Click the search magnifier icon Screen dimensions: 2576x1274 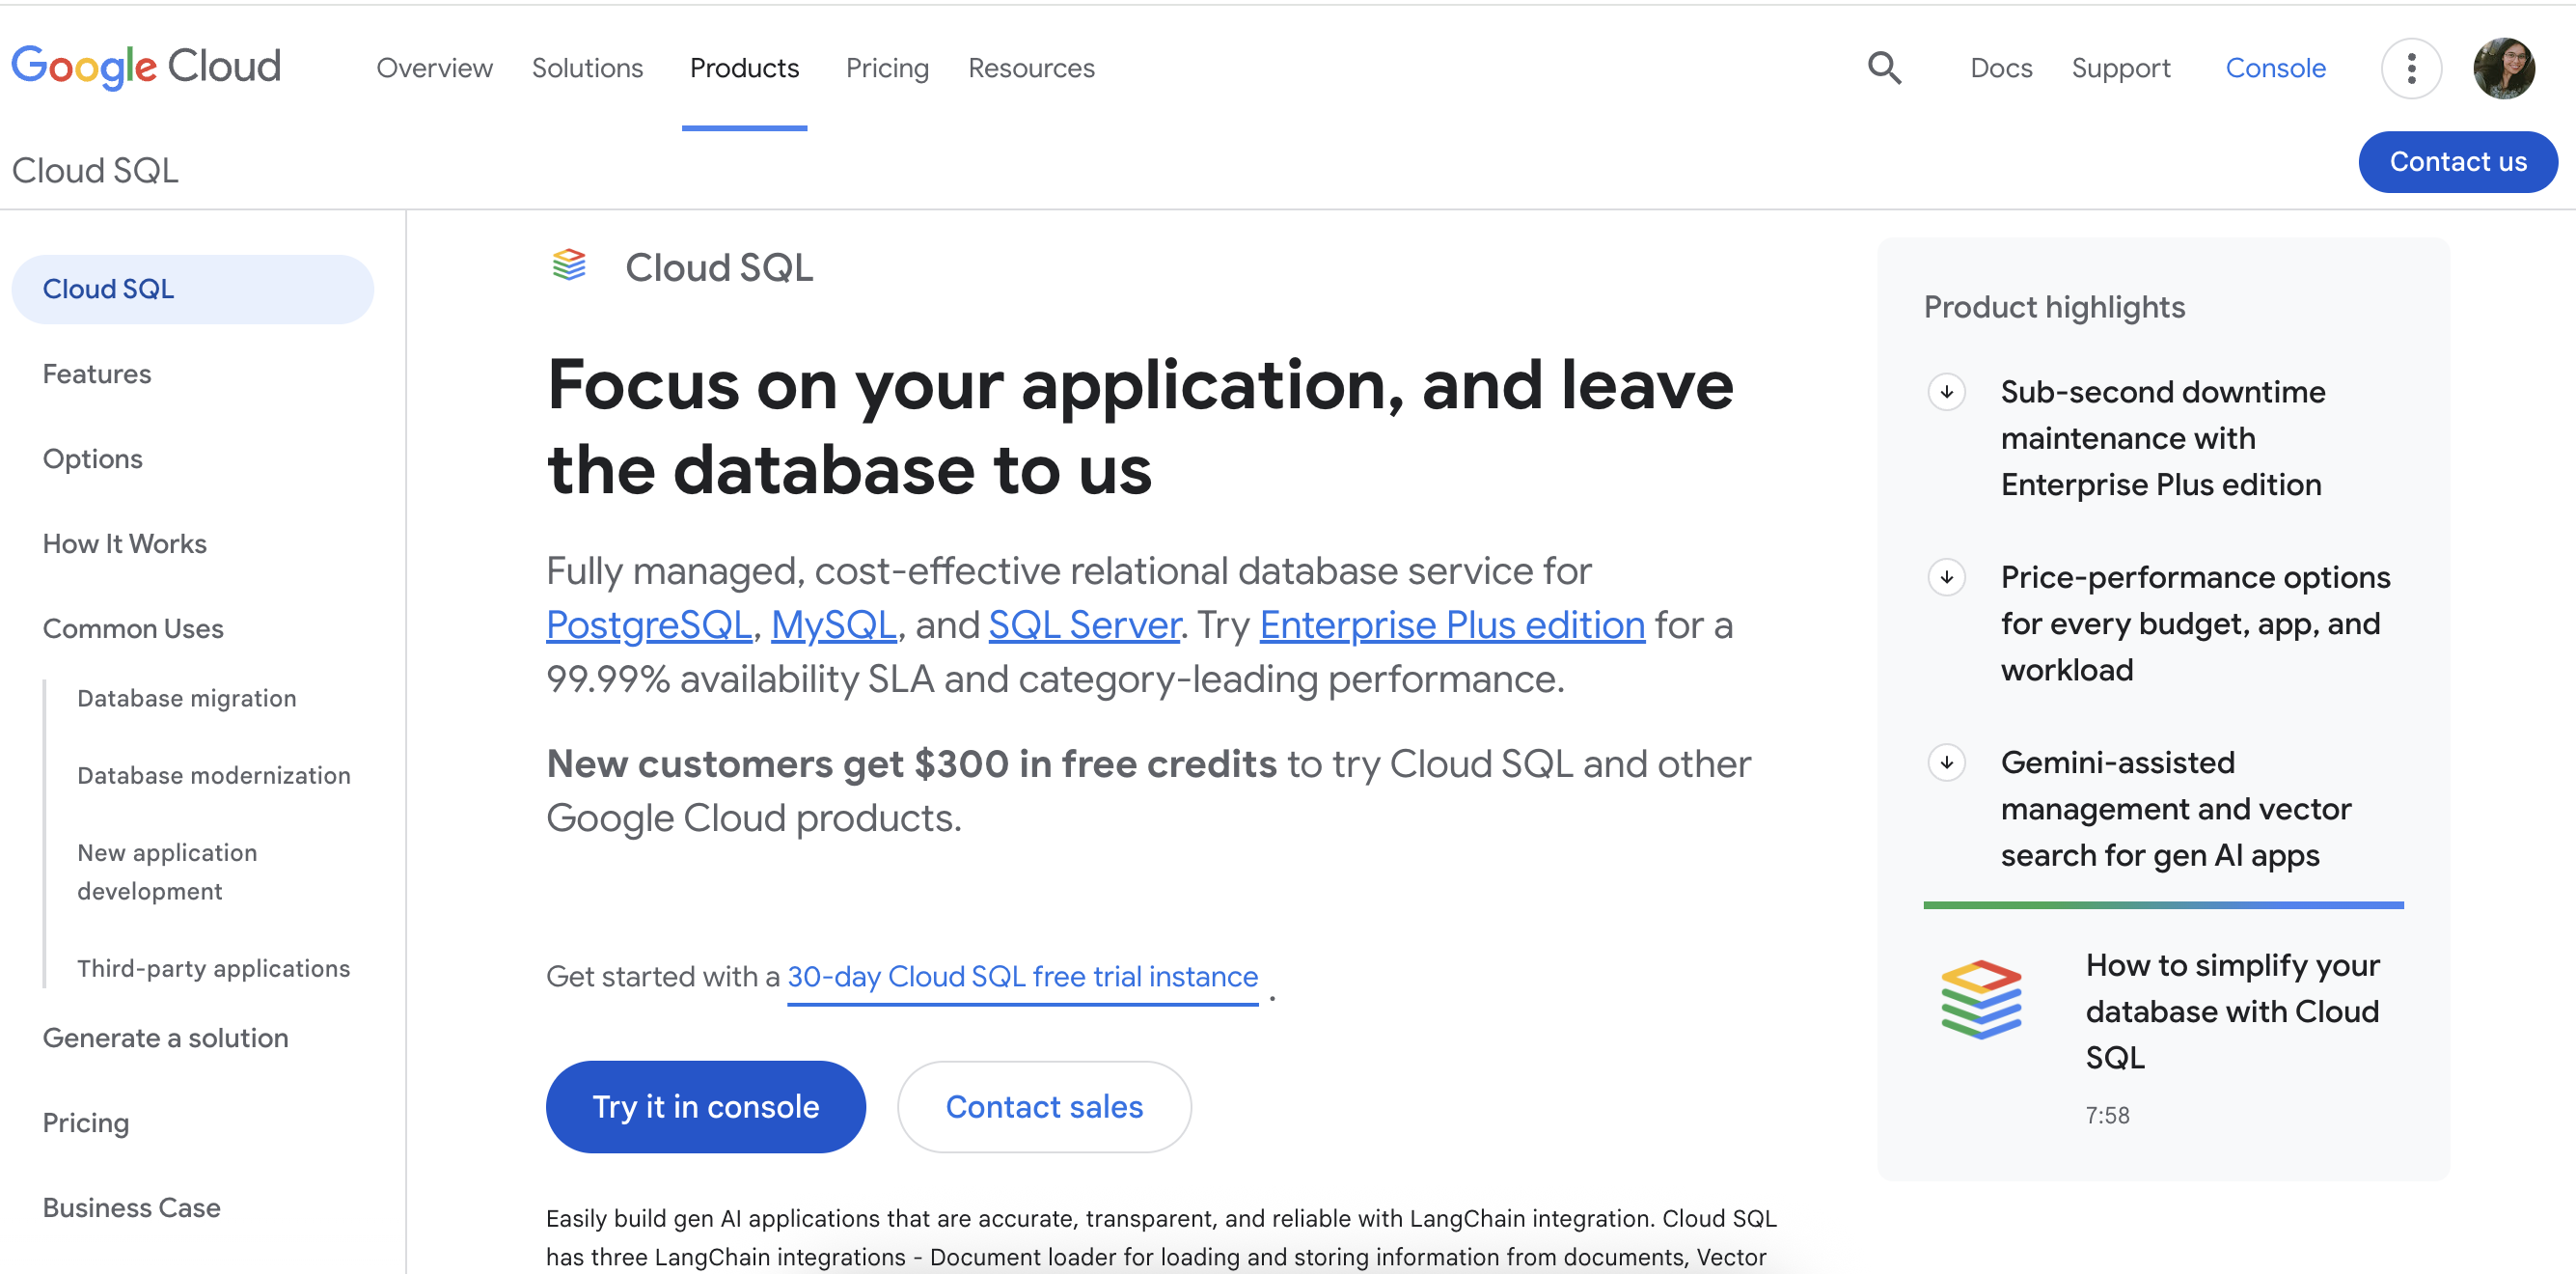[1884, 68]
